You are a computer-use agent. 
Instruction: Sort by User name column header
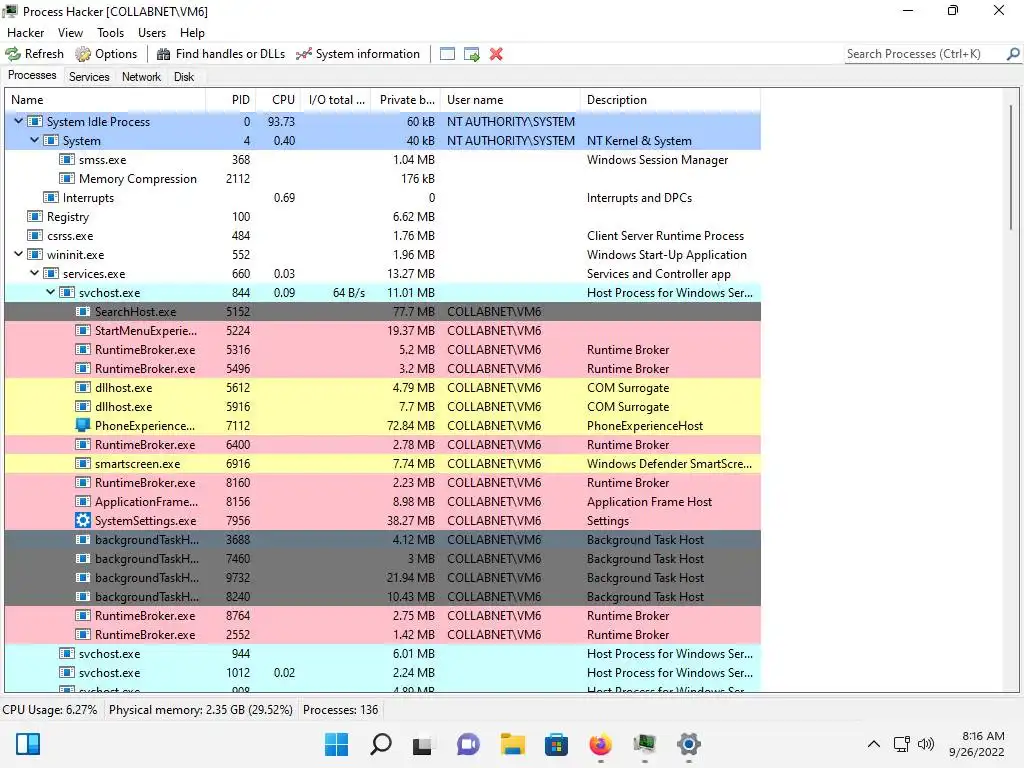(x=510, y=100)
